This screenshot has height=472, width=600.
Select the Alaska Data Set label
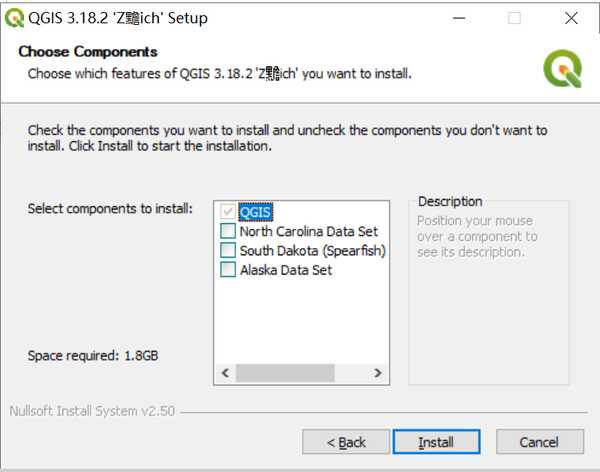click(285, 270)
